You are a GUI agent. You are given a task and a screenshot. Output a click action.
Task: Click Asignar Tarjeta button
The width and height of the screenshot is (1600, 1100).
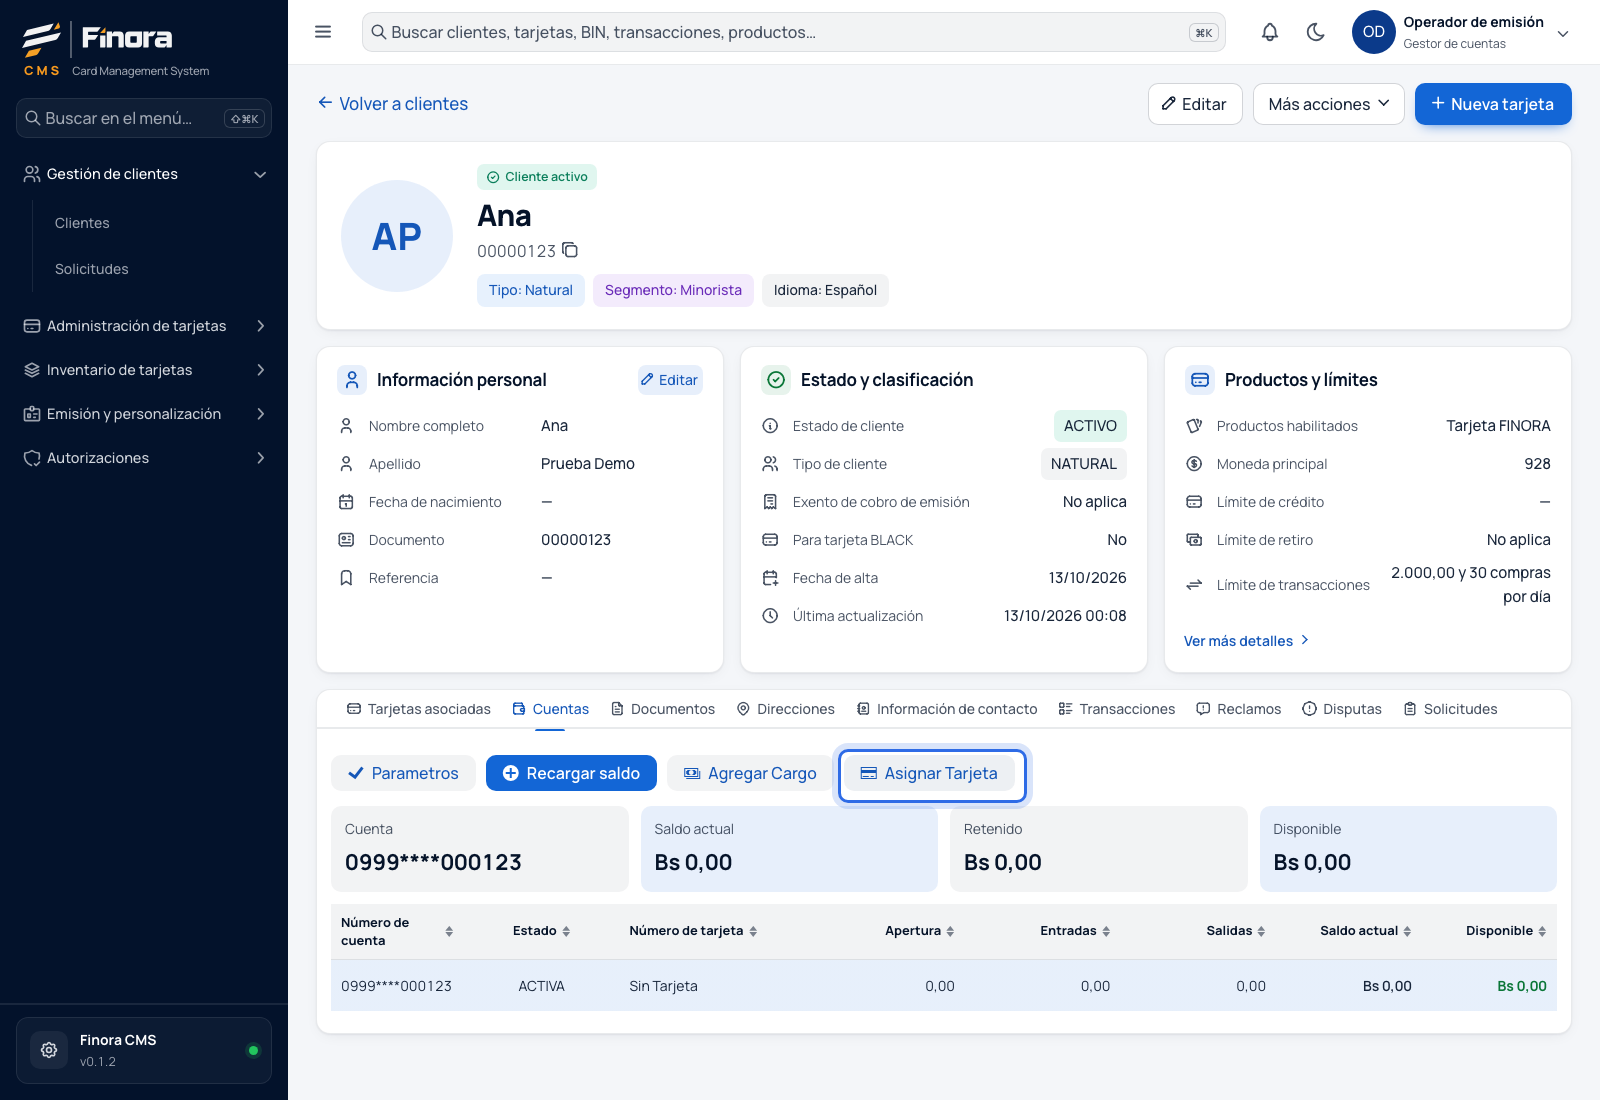click(x=929, y=773)
